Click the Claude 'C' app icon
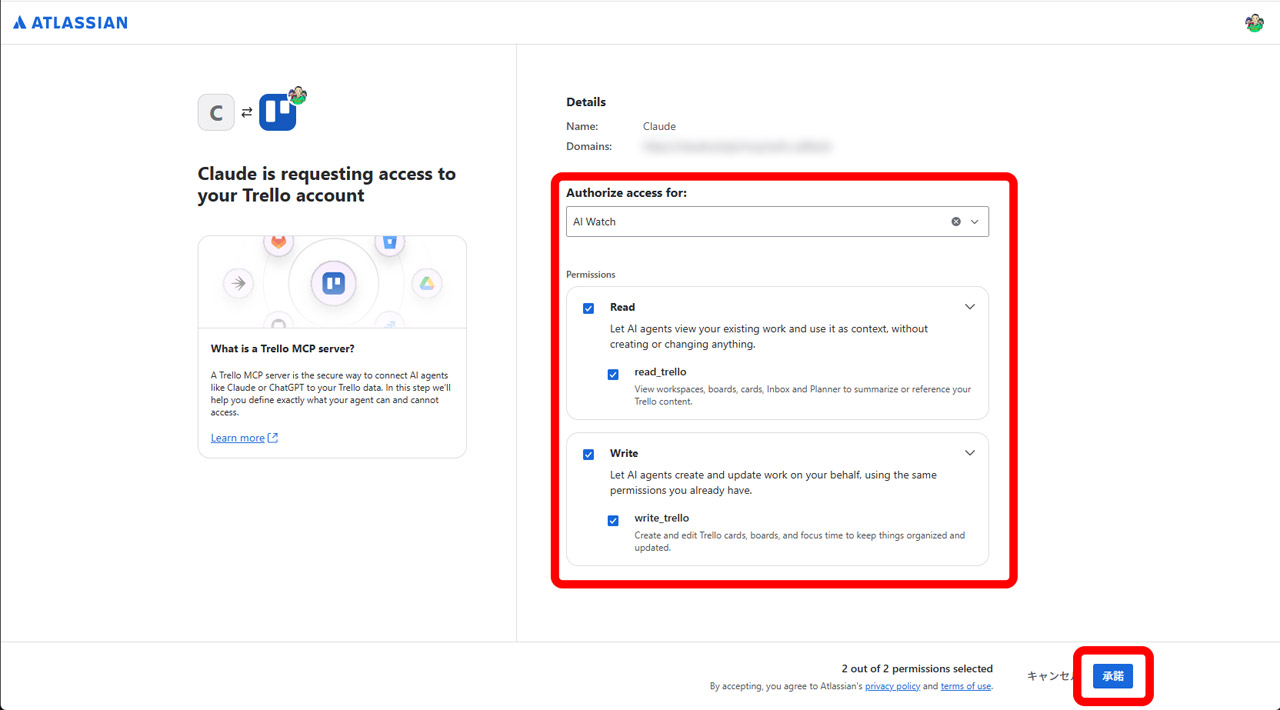Viewport: 1280px width, 710px height. [x=216, y=113]
